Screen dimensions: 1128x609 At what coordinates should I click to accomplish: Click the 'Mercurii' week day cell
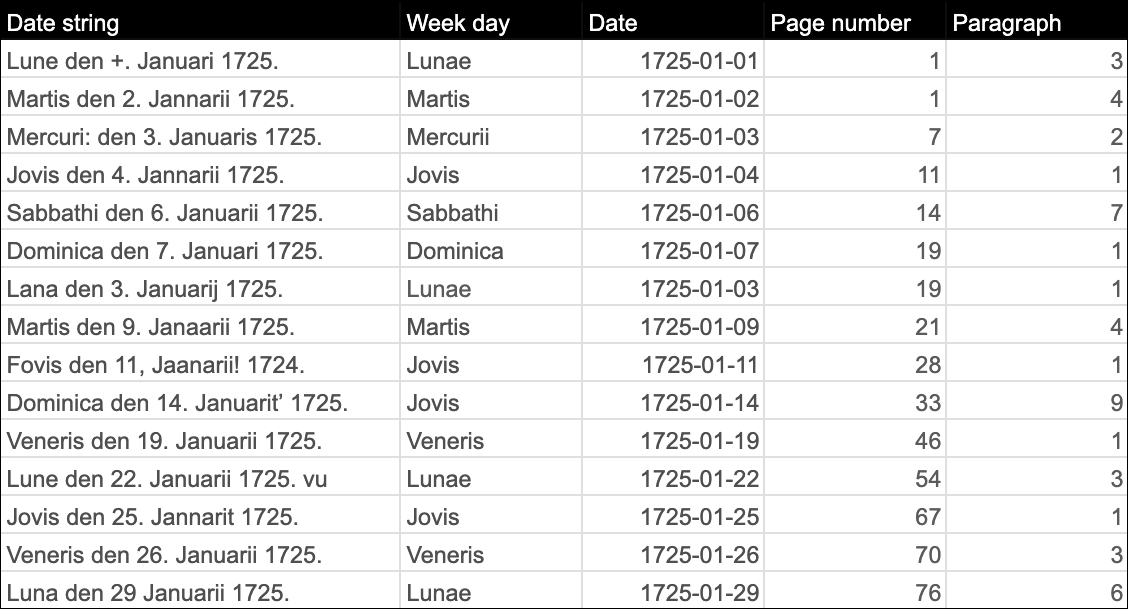[491, 137]
